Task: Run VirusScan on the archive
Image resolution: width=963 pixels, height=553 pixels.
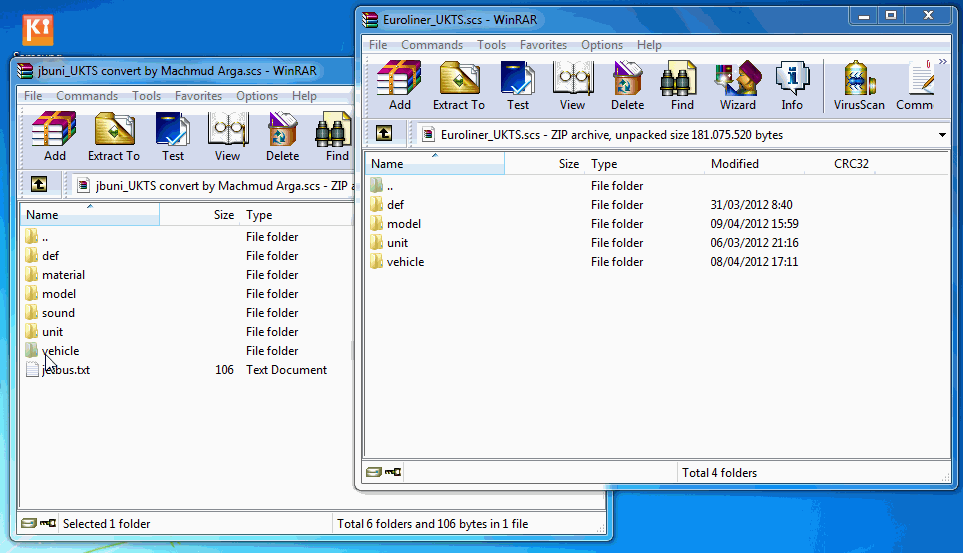Action: click(859, 86)
